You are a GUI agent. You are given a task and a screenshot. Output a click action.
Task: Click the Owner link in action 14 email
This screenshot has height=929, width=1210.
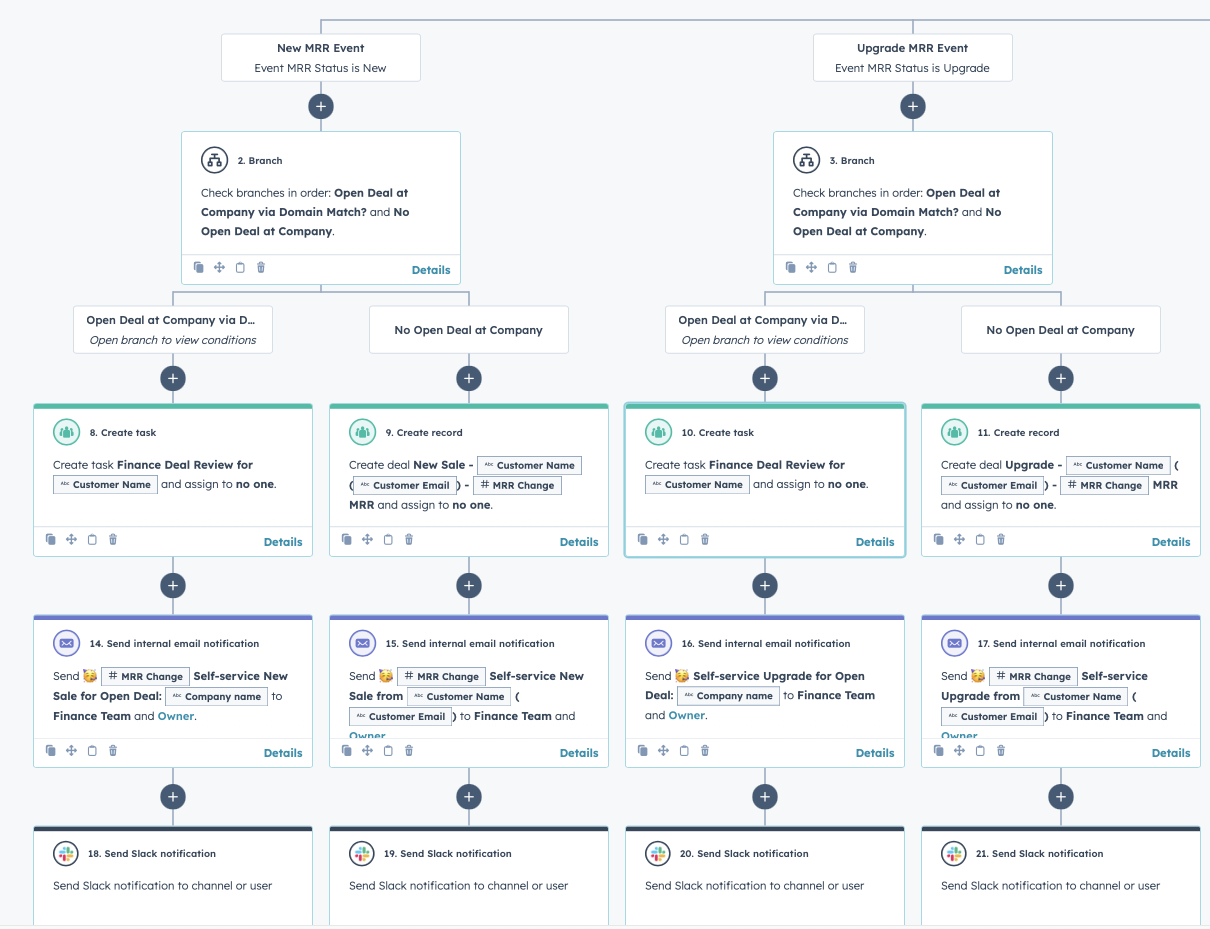click(176, 716)
